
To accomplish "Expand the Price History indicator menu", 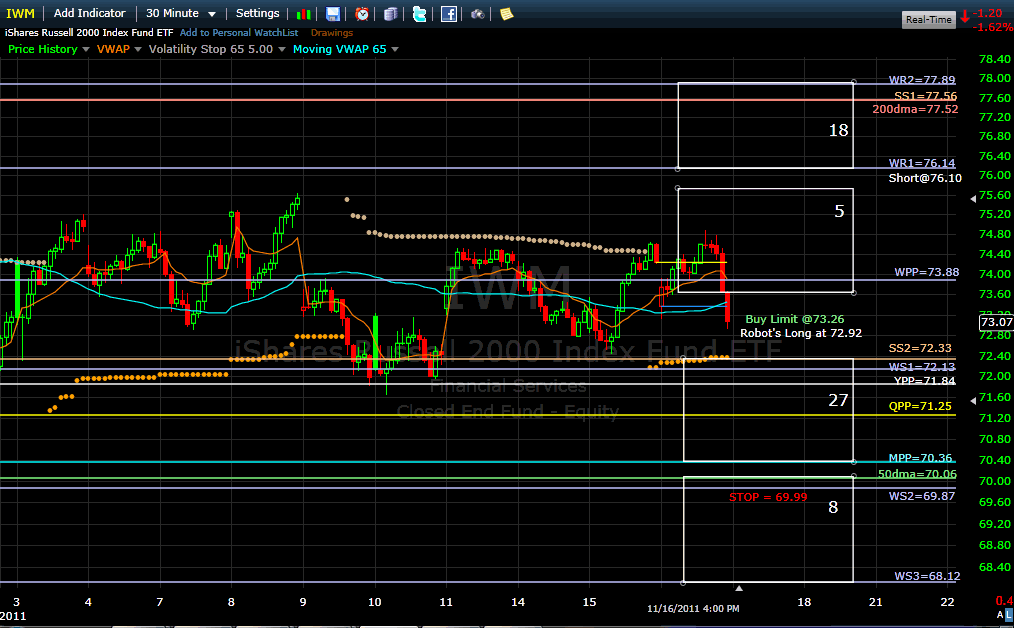I will point(85,49).
